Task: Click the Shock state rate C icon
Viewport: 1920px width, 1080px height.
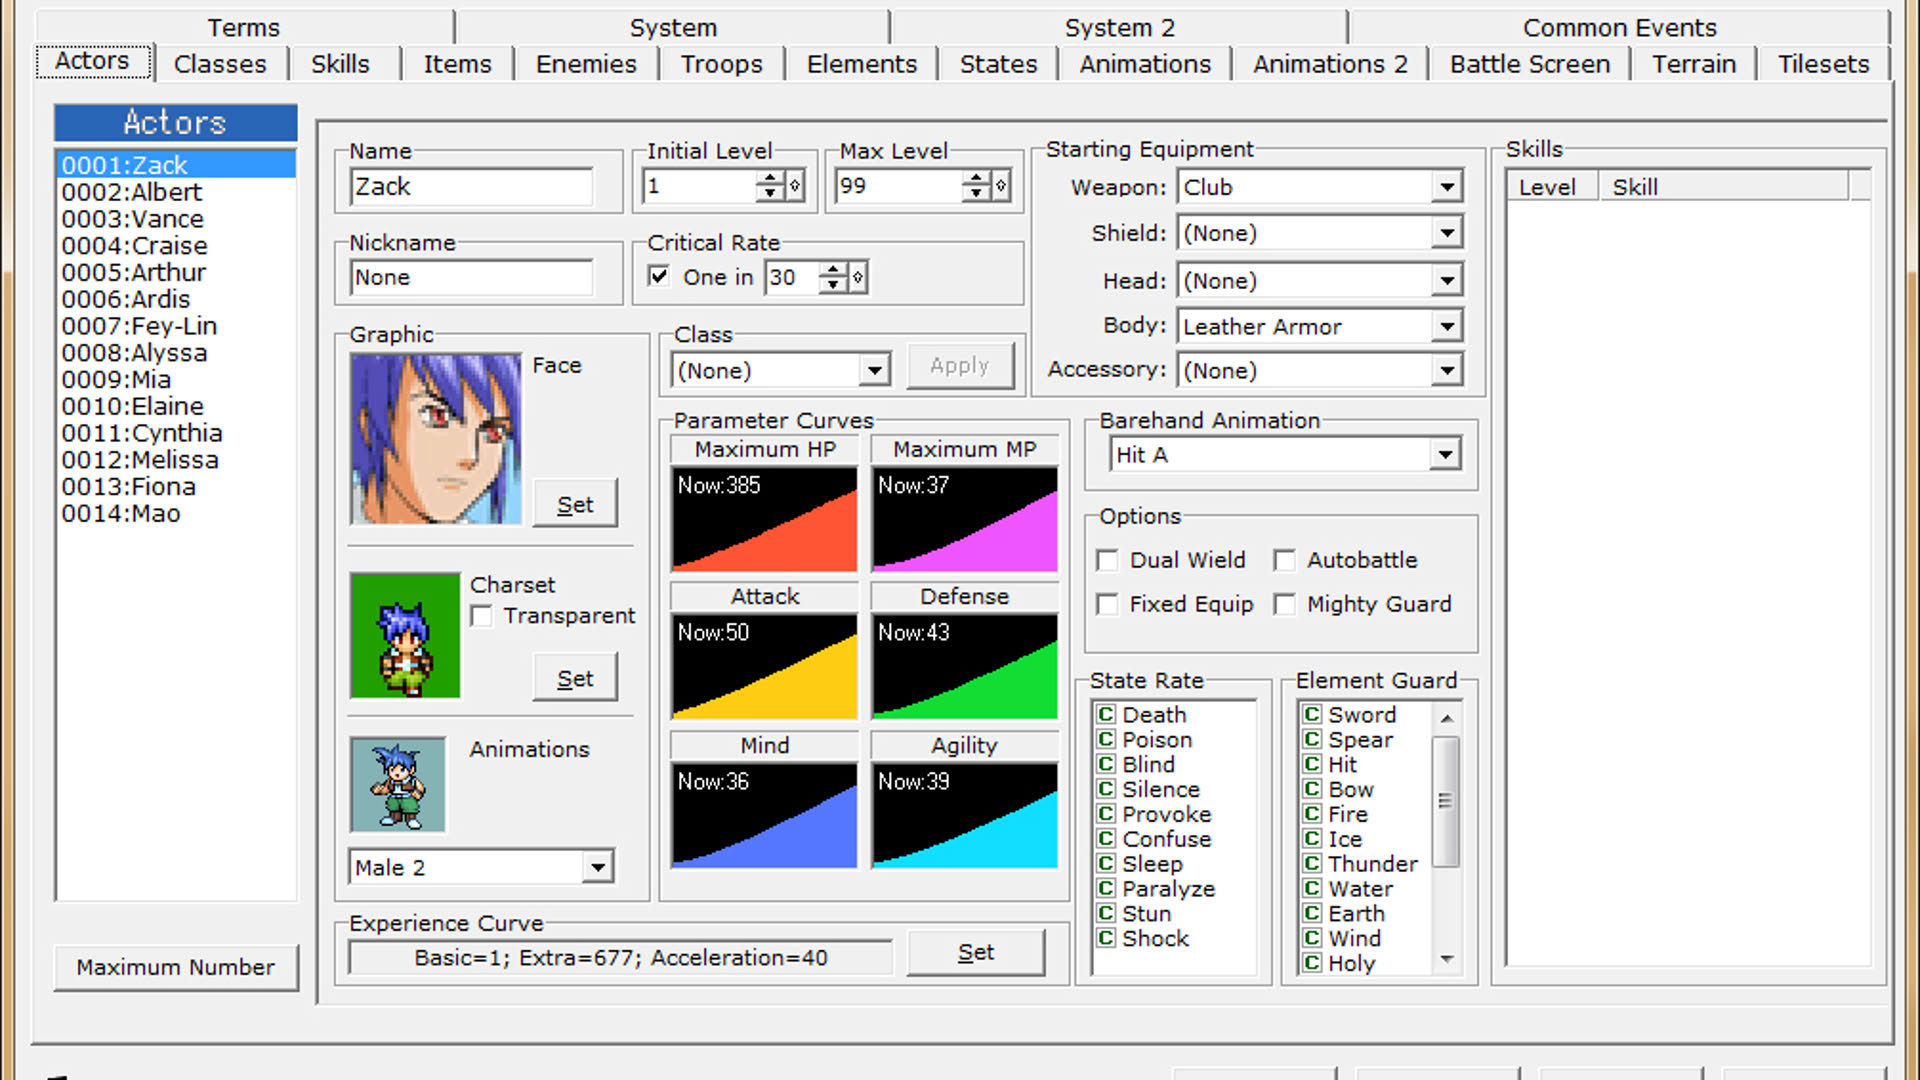Action: pos(1105,938)
